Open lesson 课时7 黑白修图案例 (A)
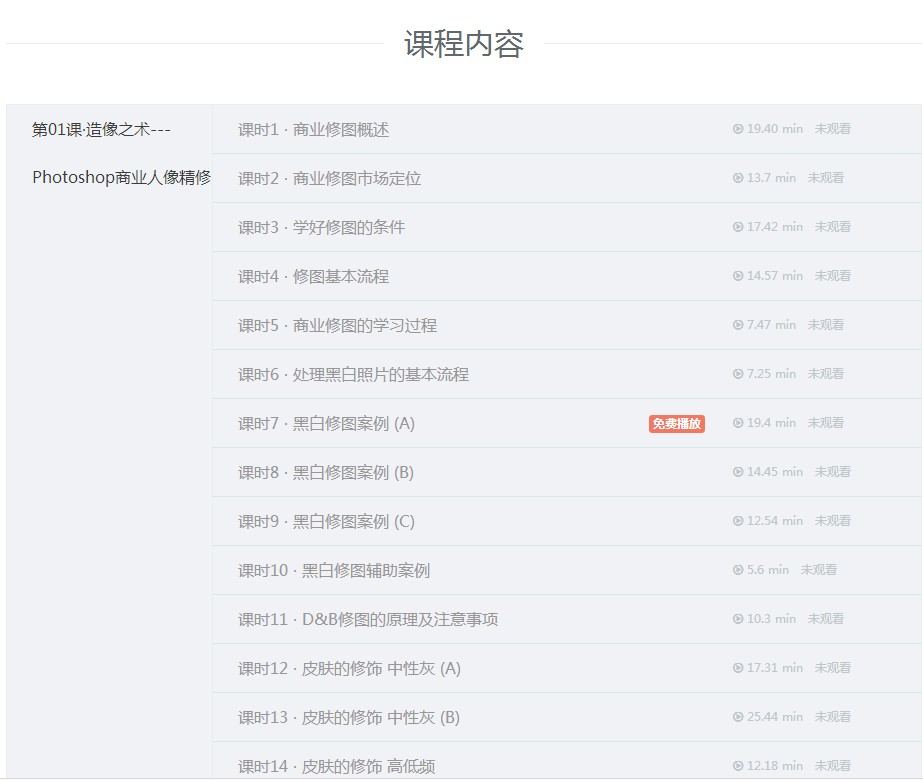 [x=326, y=424]
